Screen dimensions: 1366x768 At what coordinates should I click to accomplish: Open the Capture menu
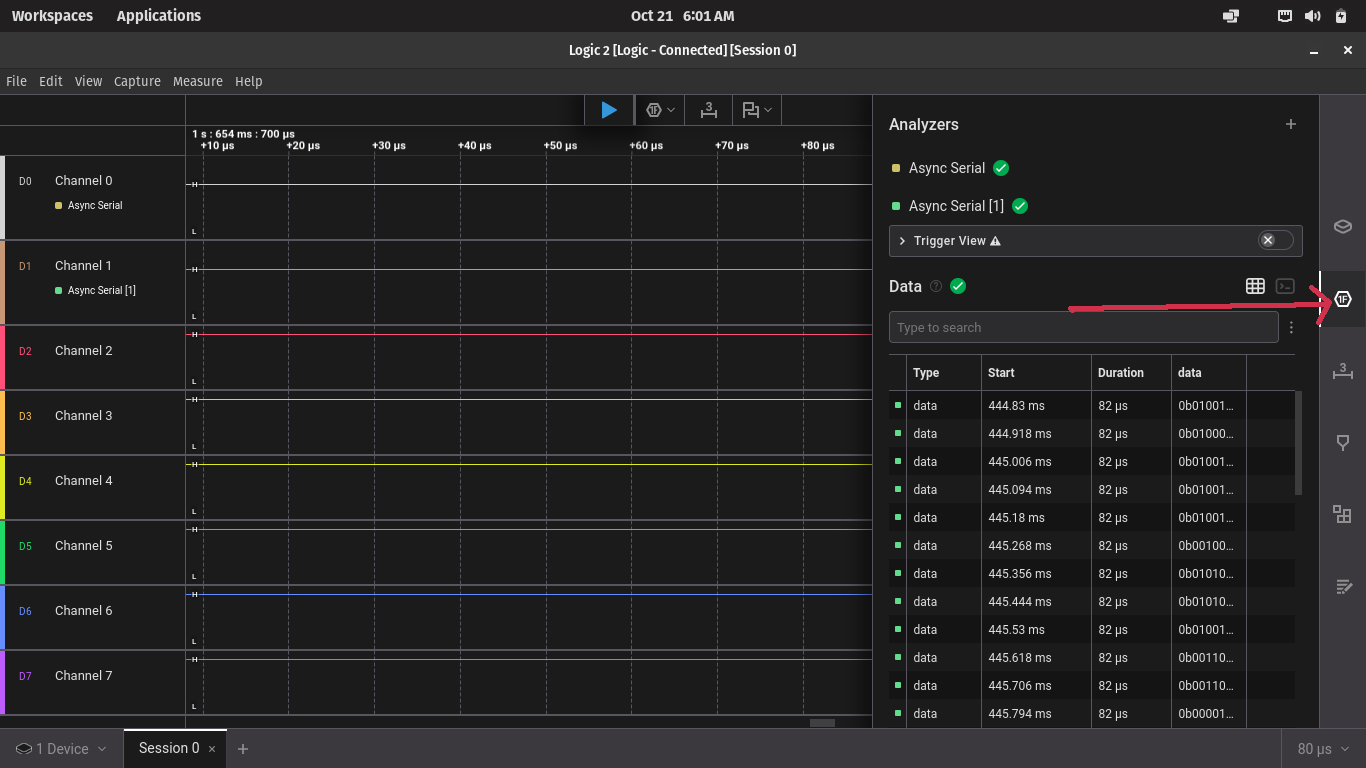(137, 81)
